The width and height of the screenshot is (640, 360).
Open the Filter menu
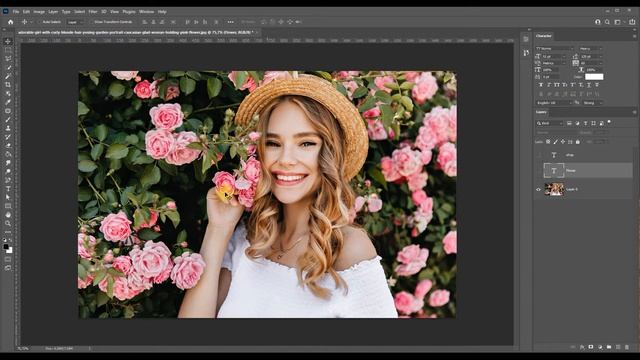click(93, 12)
